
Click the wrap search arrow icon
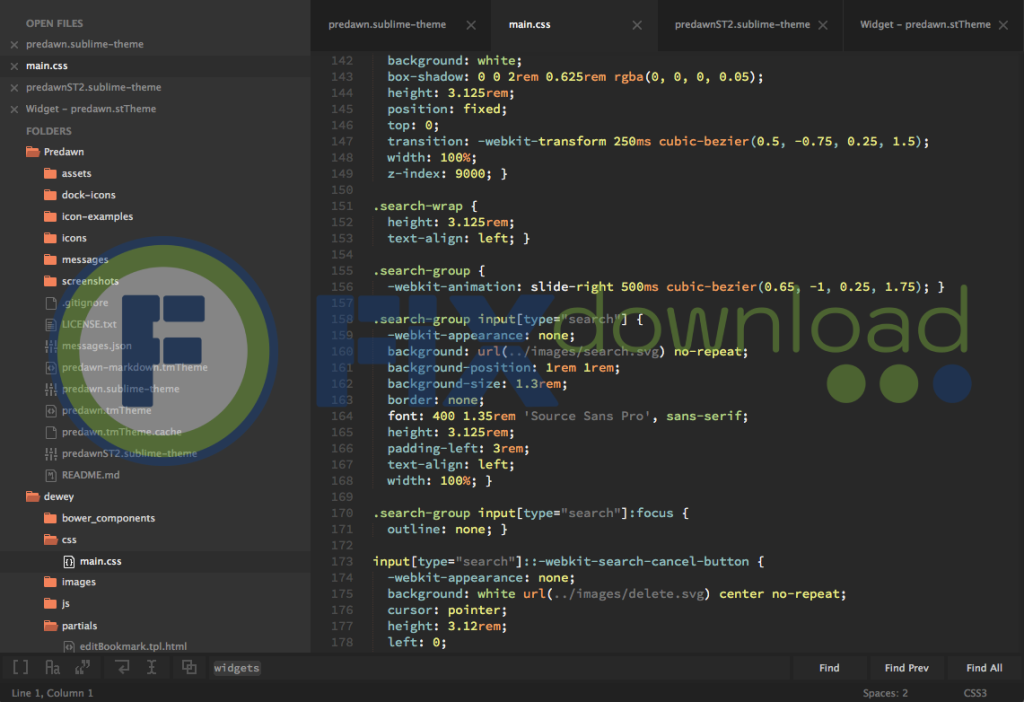(121, 668)
